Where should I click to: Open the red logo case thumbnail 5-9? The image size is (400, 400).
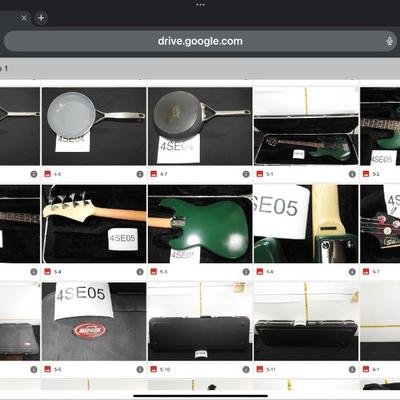(94, 322)
